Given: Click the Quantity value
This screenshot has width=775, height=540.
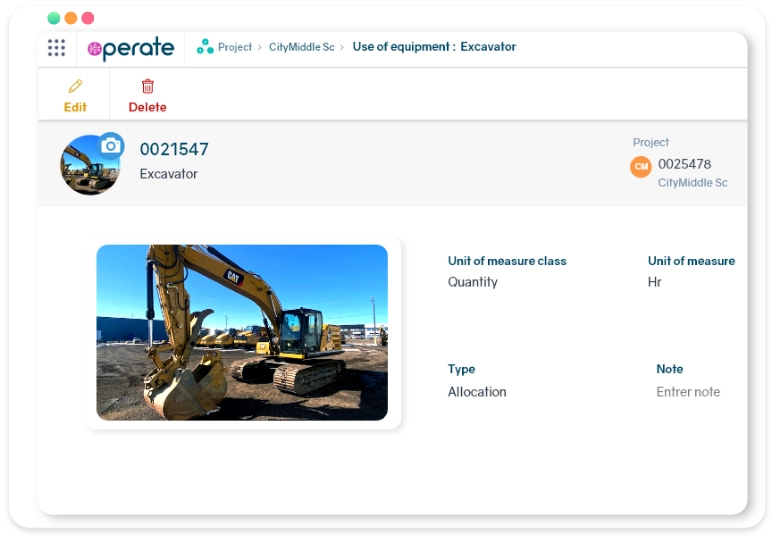Looking at the screenshot, I should tap(473, 282).
